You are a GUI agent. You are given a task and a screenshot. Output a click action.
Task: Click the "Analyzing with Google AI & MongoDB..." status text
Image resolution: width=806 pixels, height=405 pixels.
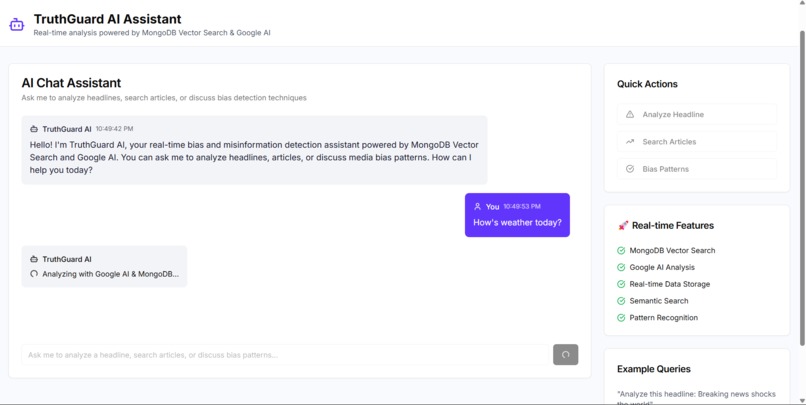coord(111,274)
